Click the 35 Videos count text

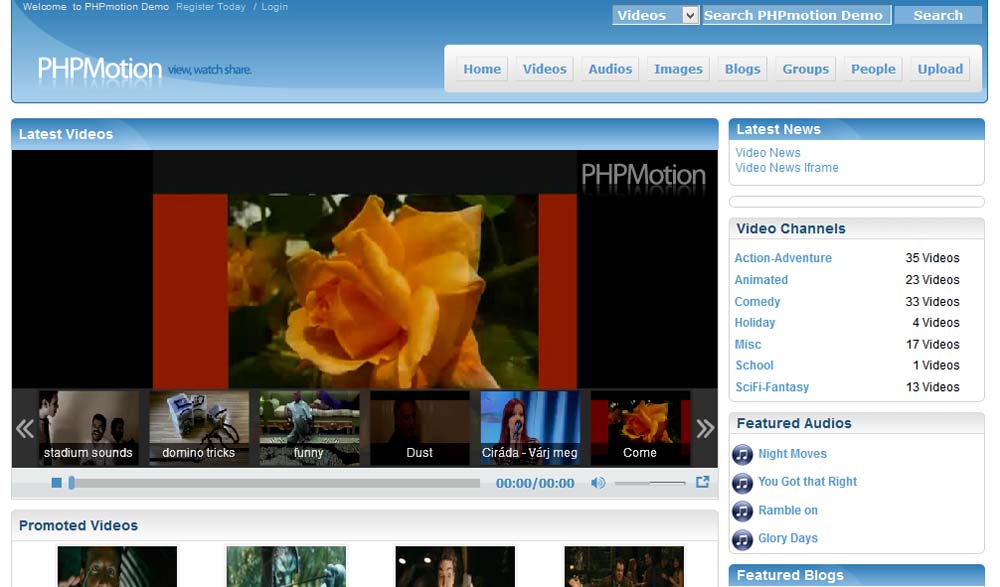click(x=932, y=258)
